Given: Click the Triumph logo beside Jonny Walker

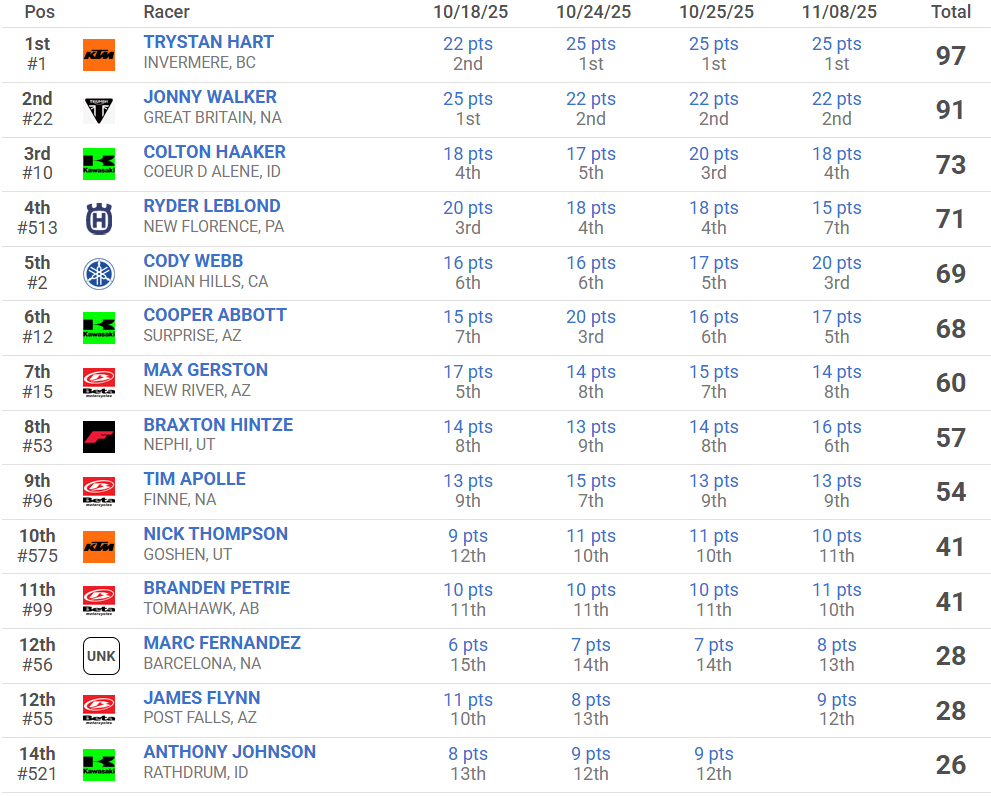Looking at the screenshot, I should 99,109.
